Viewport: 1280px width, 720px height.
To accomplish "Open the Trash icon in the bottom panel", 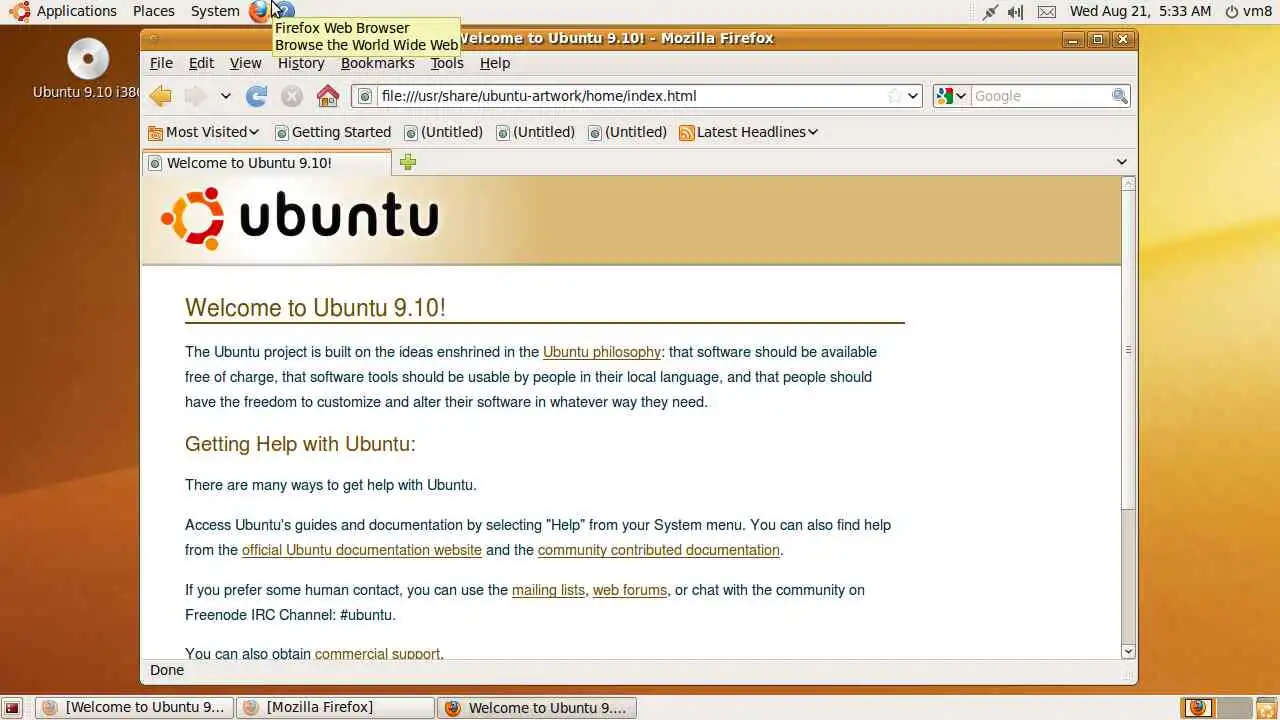I will 1266,708.
